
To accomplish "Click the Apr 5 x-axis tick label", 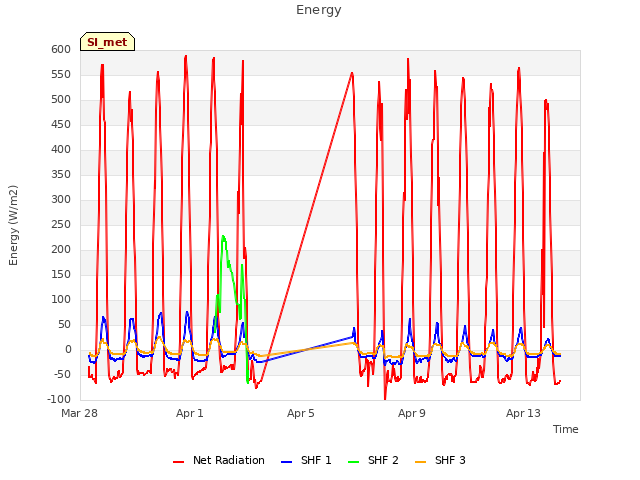I will click(x=301, y=413).
